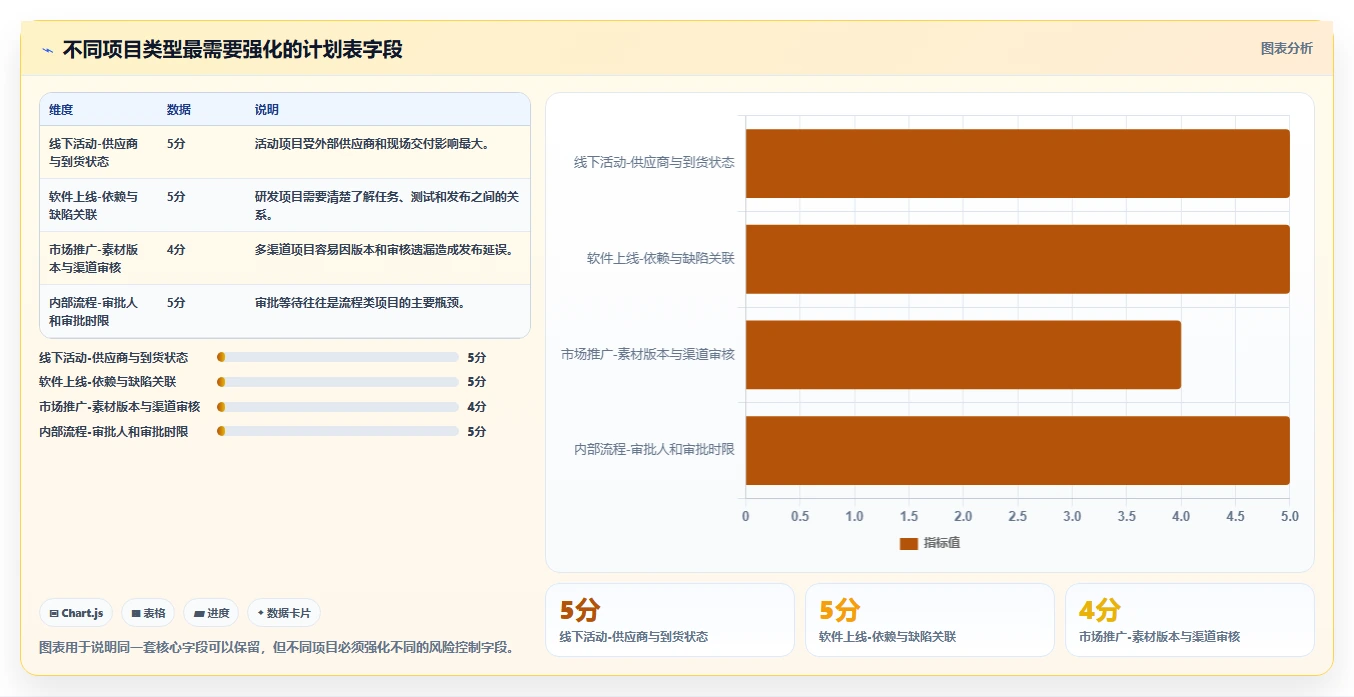Click the 内部流程-审批人和审批时限 progress bar

337,431
